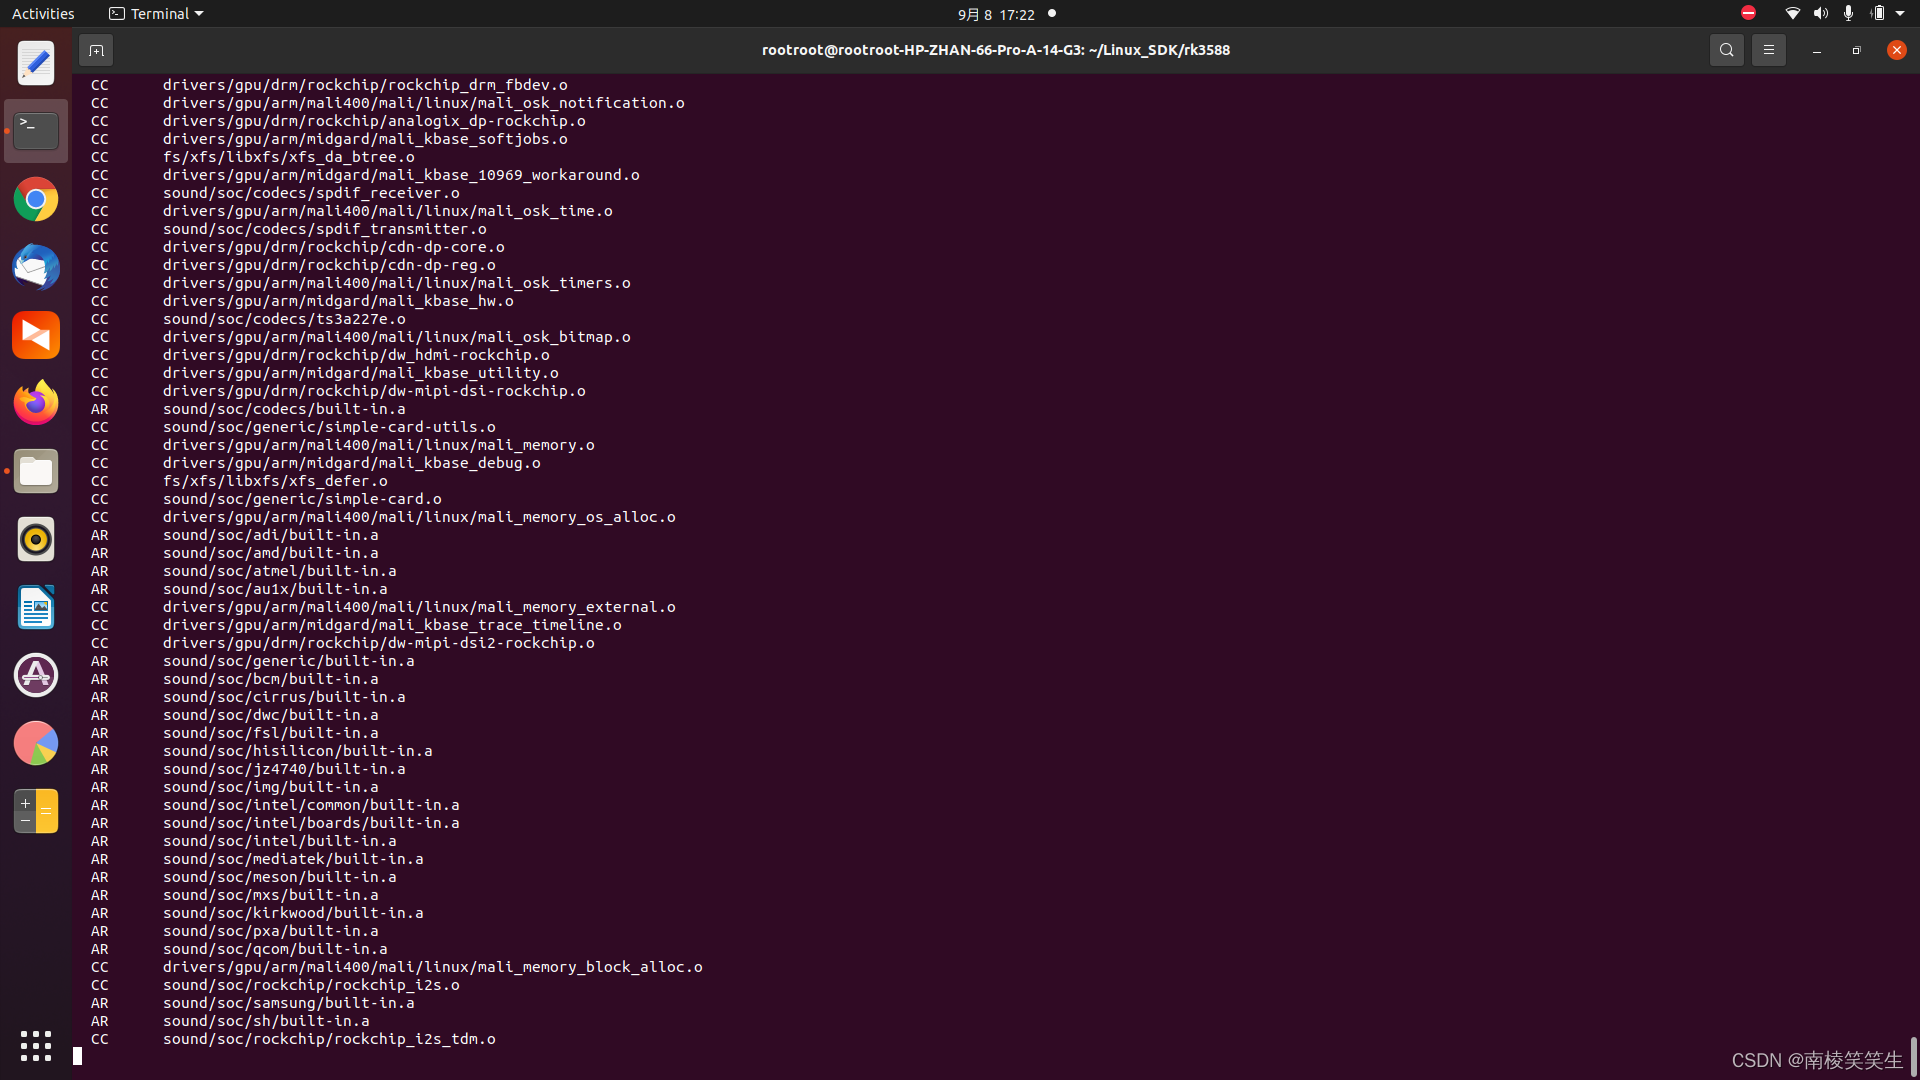Launch Rhythmbox music player

click(x=36, y=539)
